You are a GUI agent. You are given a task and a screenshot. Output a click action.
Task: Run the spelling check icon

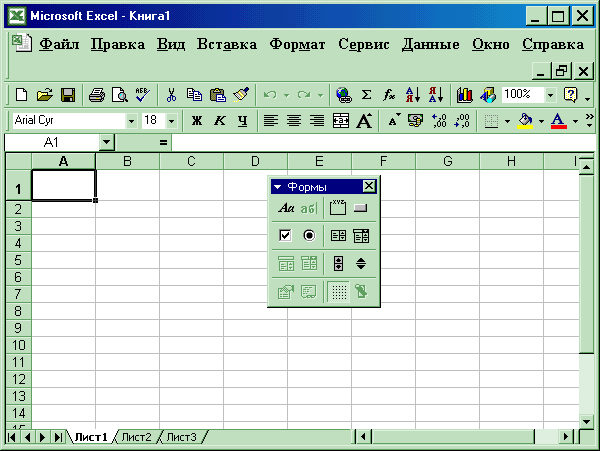pyautogui.click(x=143, y=94)
